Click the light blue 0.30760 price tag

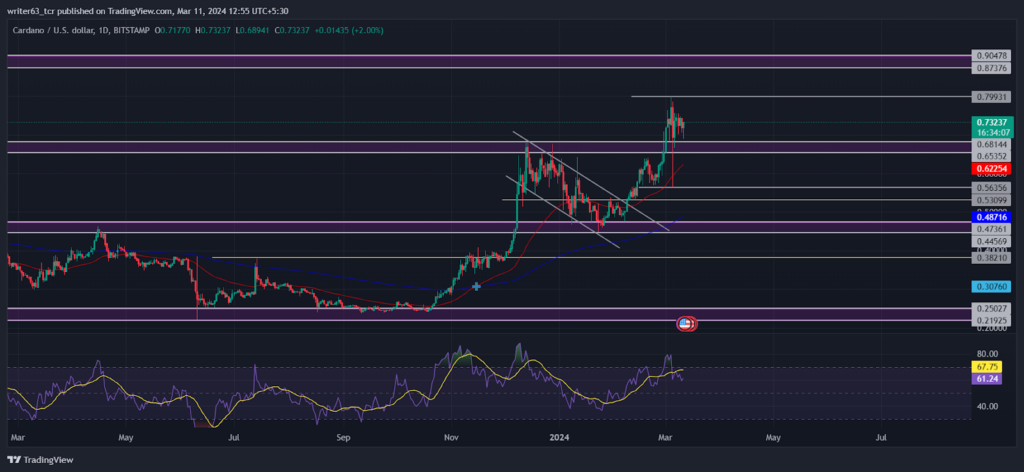(x=991, y=287)
